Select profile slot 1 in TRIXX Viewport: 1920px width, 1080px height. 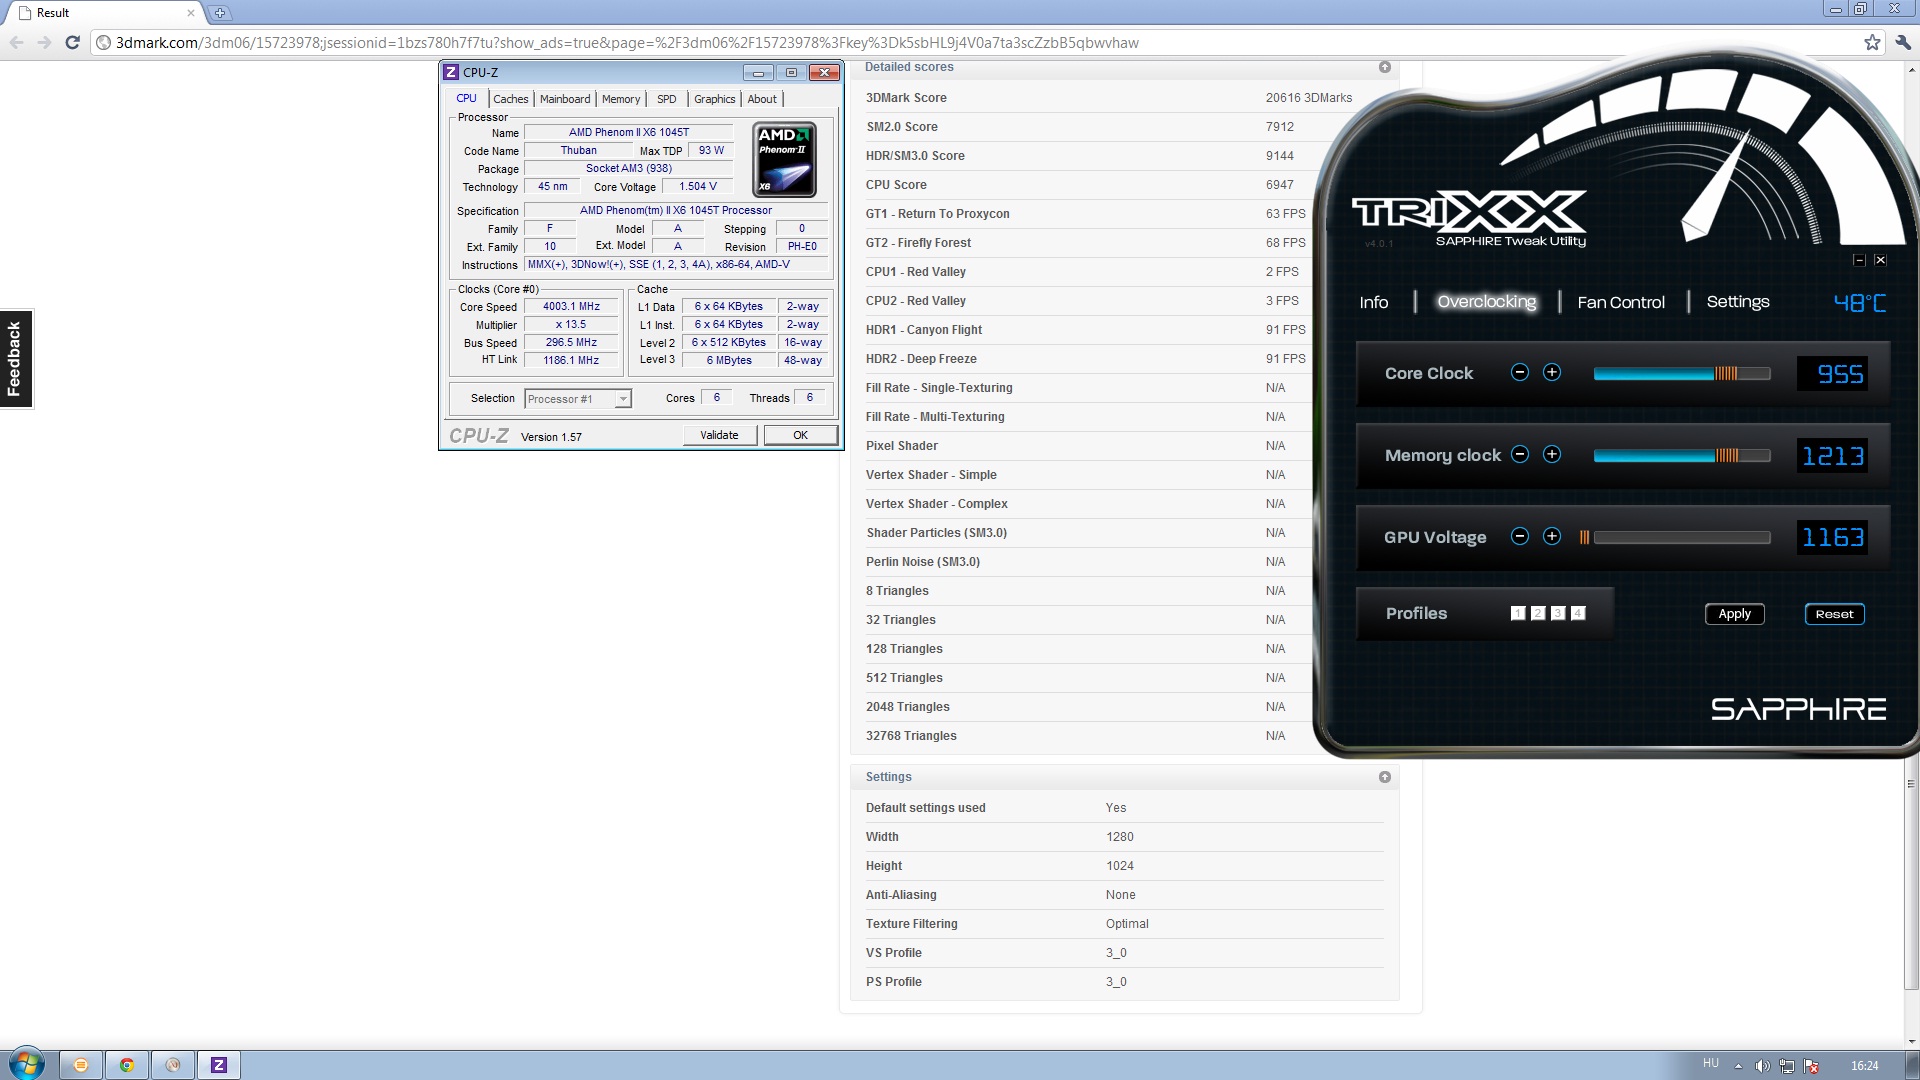coord(1518,613)
